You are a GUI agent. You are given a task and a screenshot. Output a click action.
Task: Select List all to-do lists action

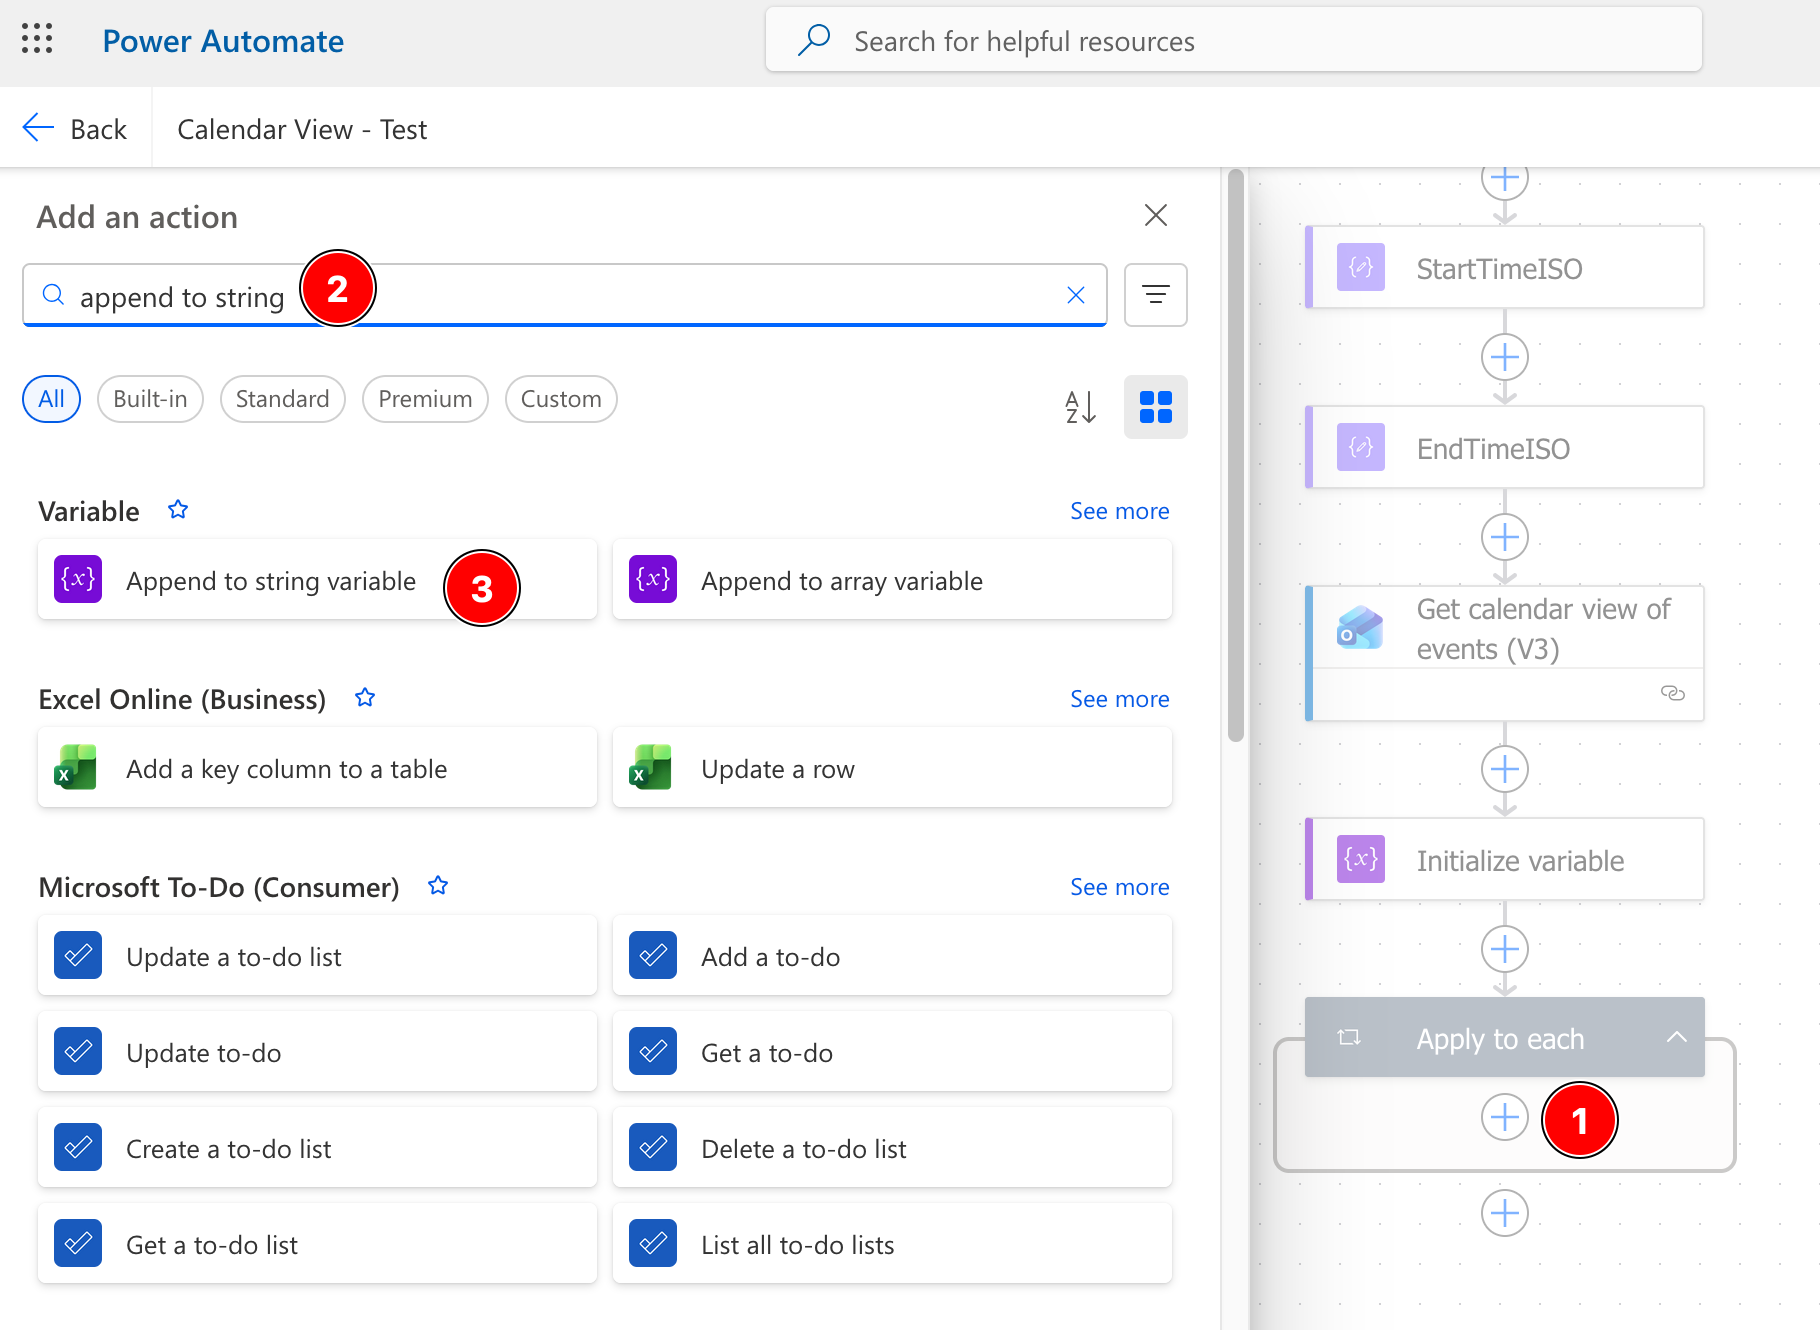click(892, 1244)
